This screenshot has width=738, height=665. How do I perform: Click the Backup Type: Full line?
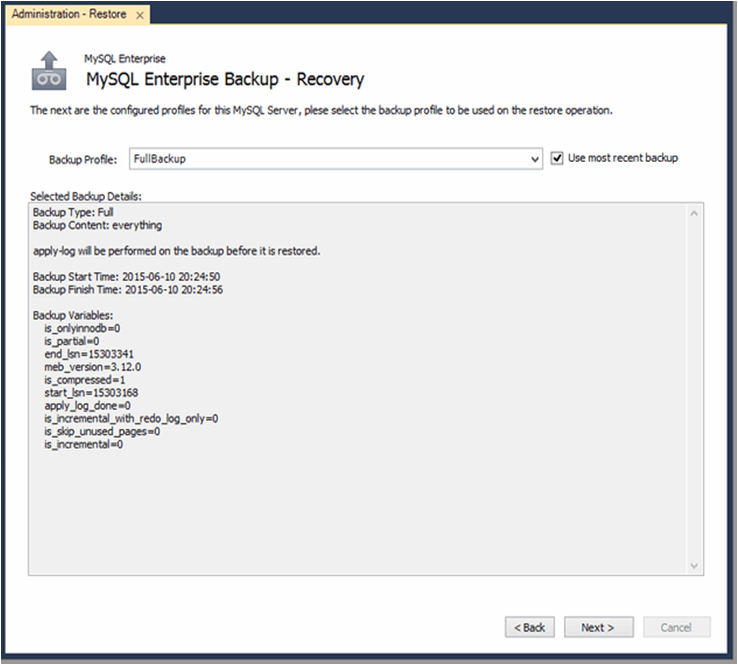[x=73, y=213]
